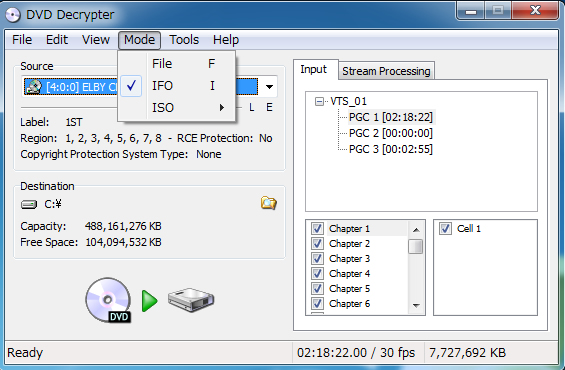Click the chapter list scrollbar thumb
Image resolution: width=565 pixels, height=370 pixels.
[x=415, y=247]
